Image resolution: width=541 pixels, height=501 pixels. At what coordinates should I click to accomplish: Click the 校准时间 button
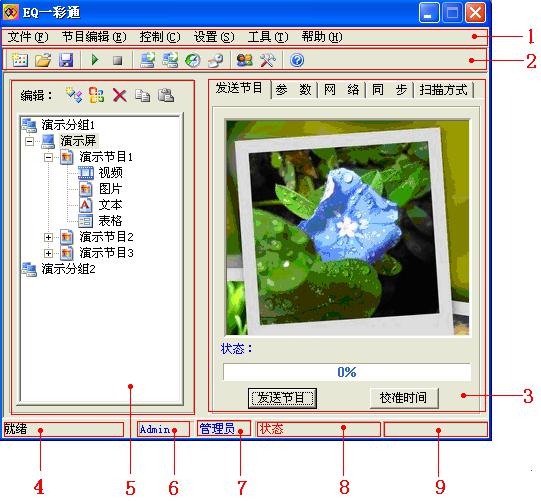(x=404, y=398)
